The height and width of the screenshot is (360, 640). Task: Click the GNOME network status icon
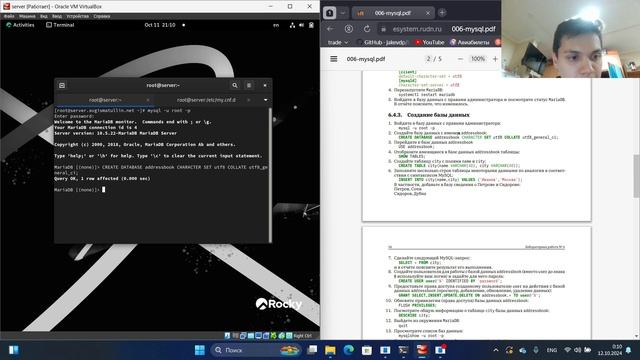coord(292,25)
